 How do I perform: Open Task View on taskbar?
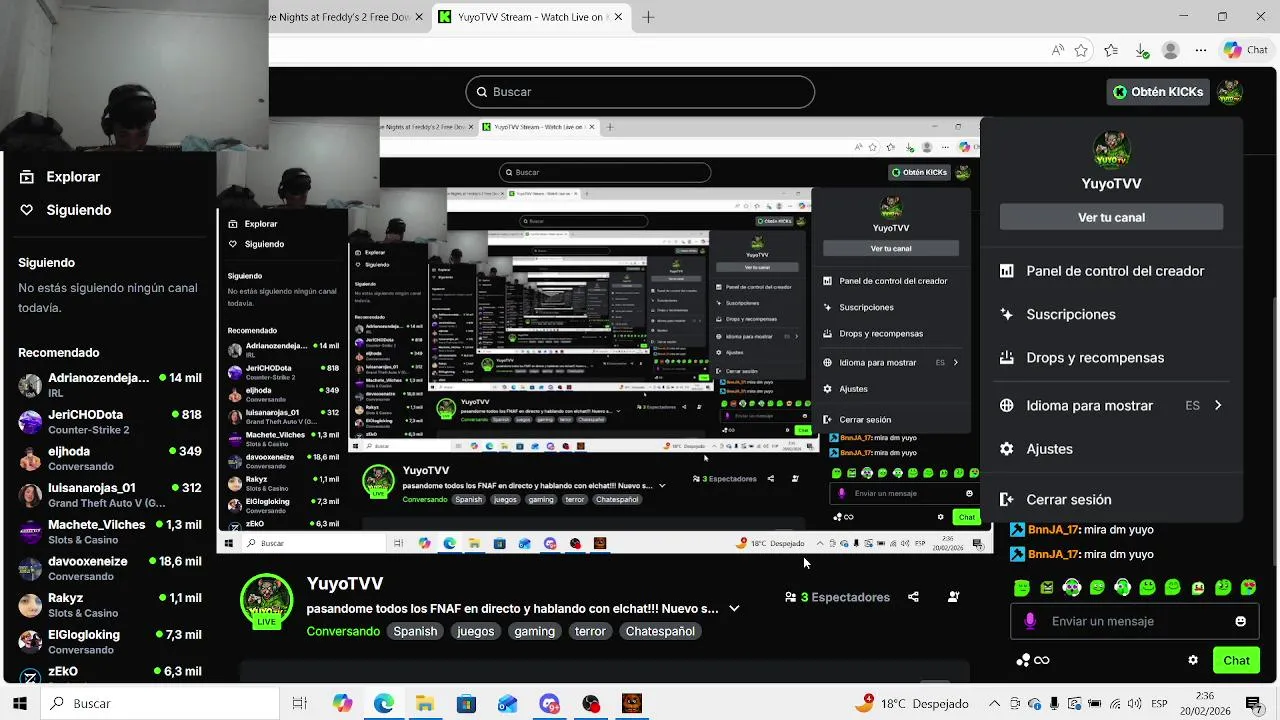pyautogui.click(x=299, y=703)
